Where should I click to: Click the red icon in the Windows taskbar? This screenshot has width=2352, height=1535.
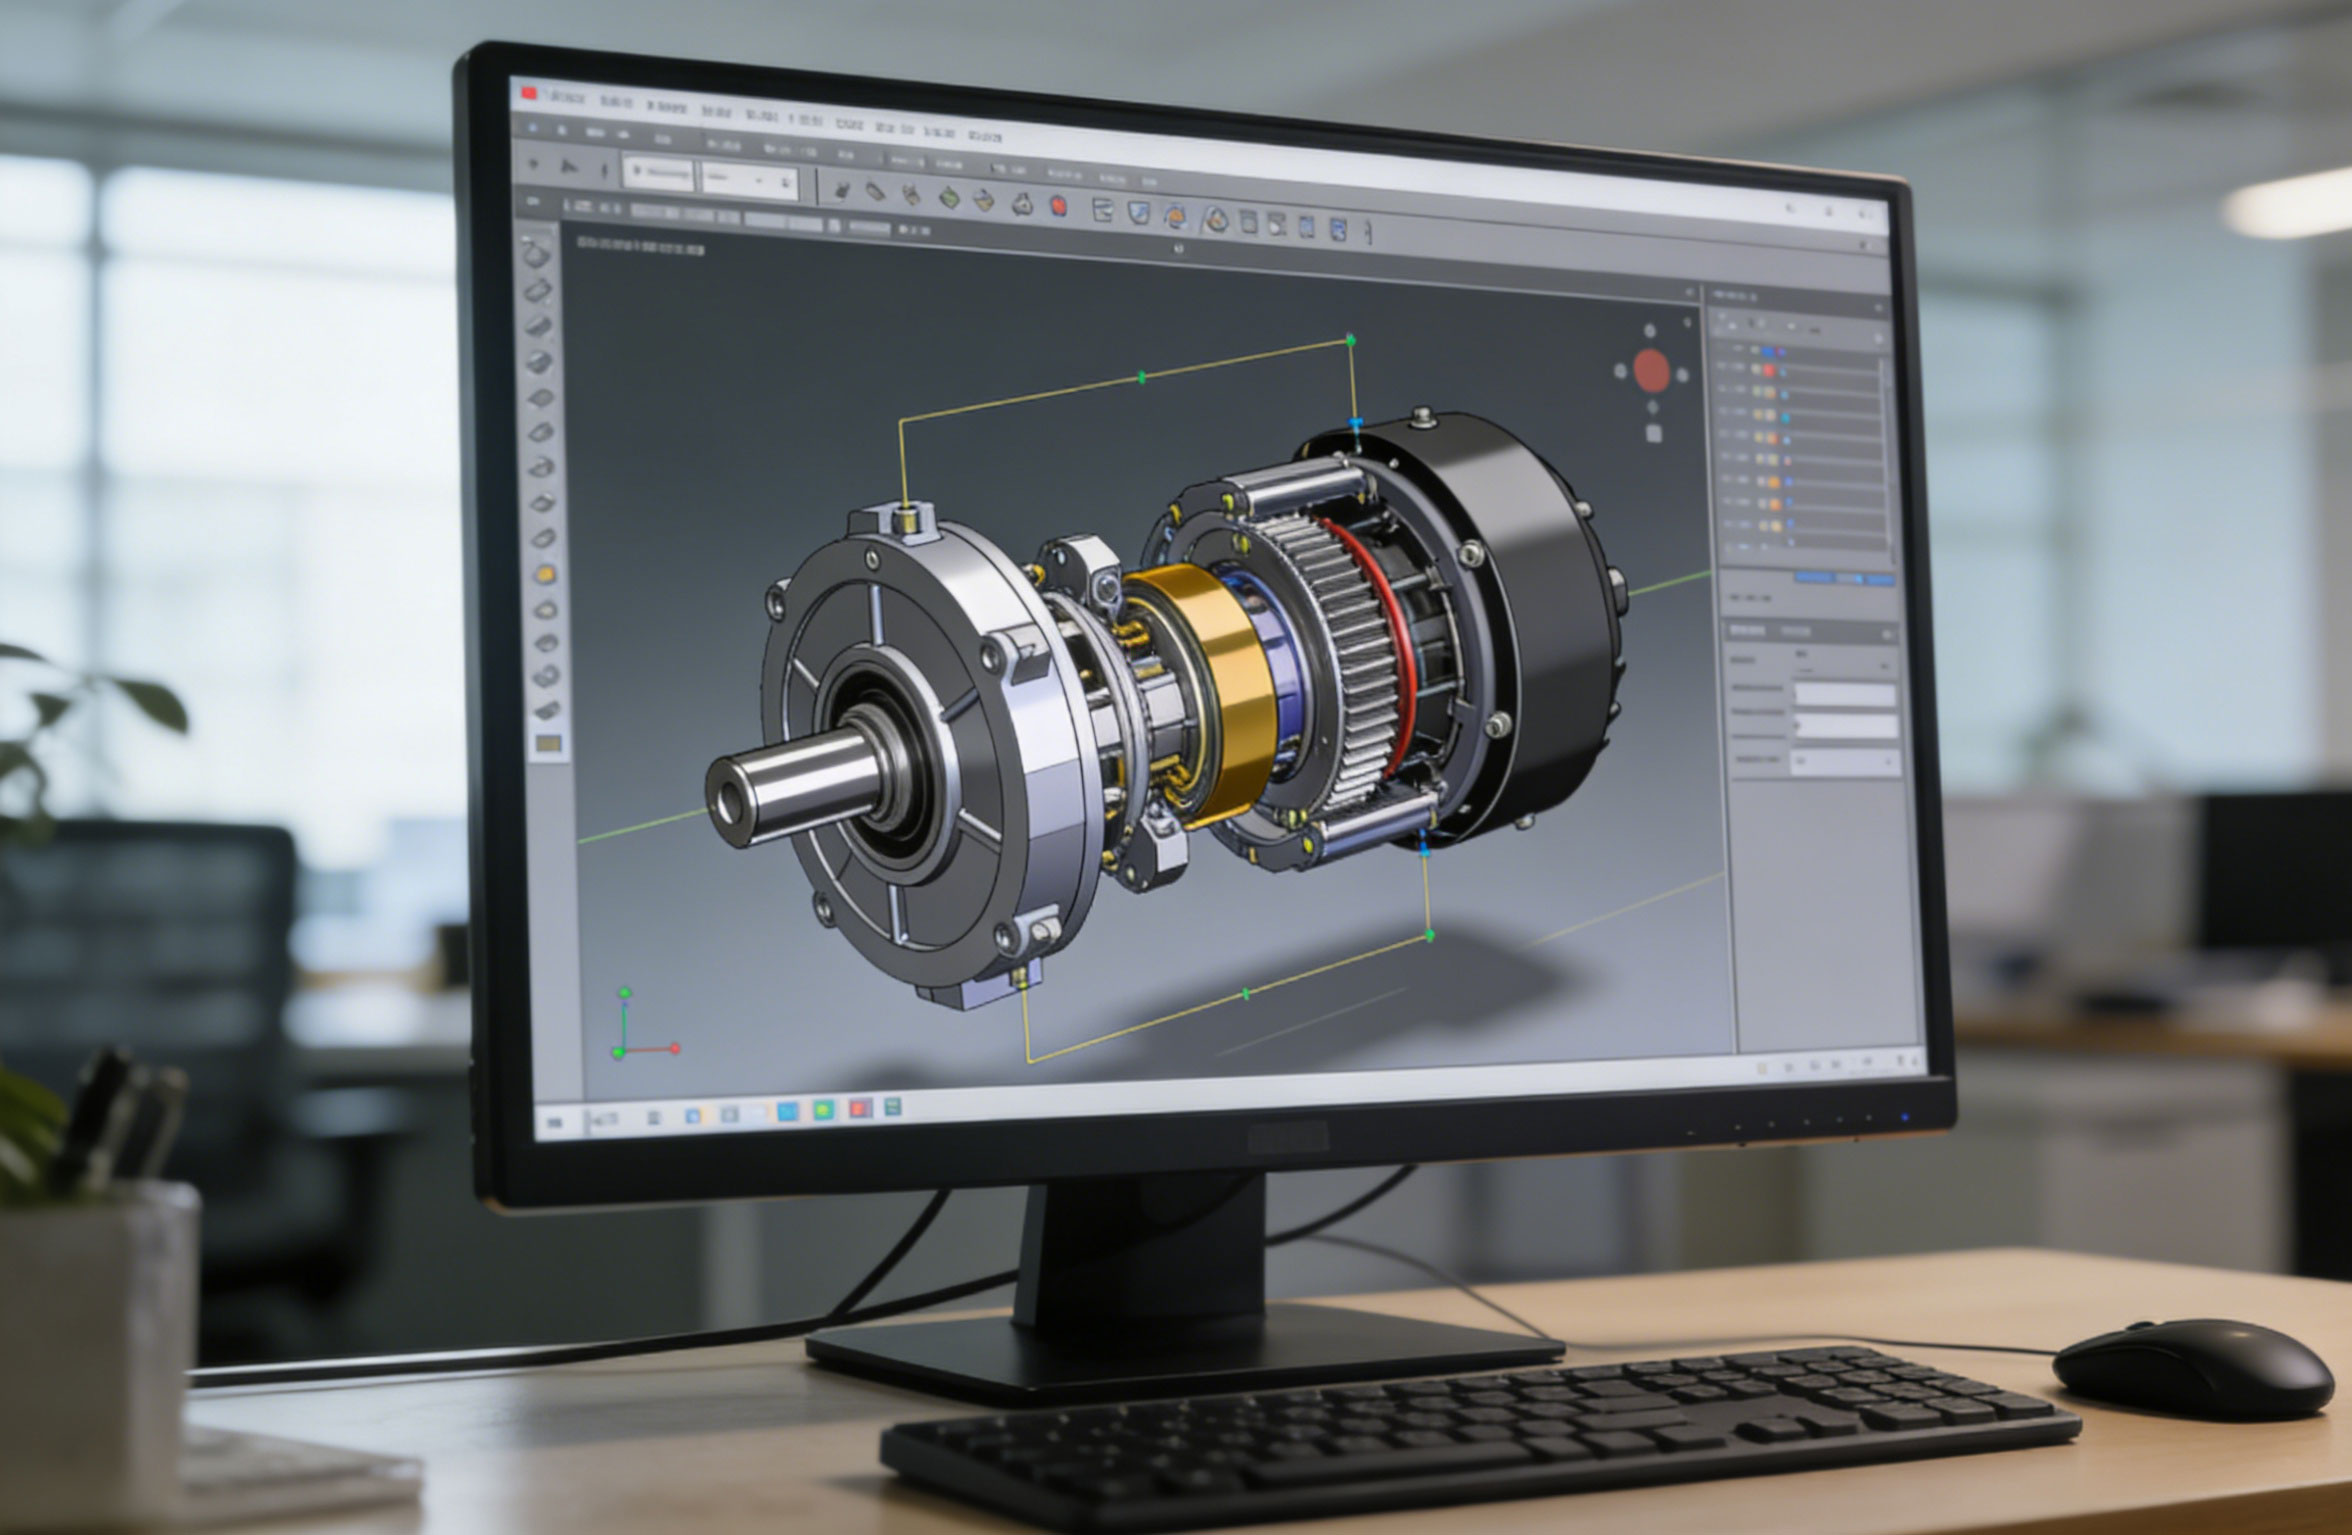click(859, 1108)
